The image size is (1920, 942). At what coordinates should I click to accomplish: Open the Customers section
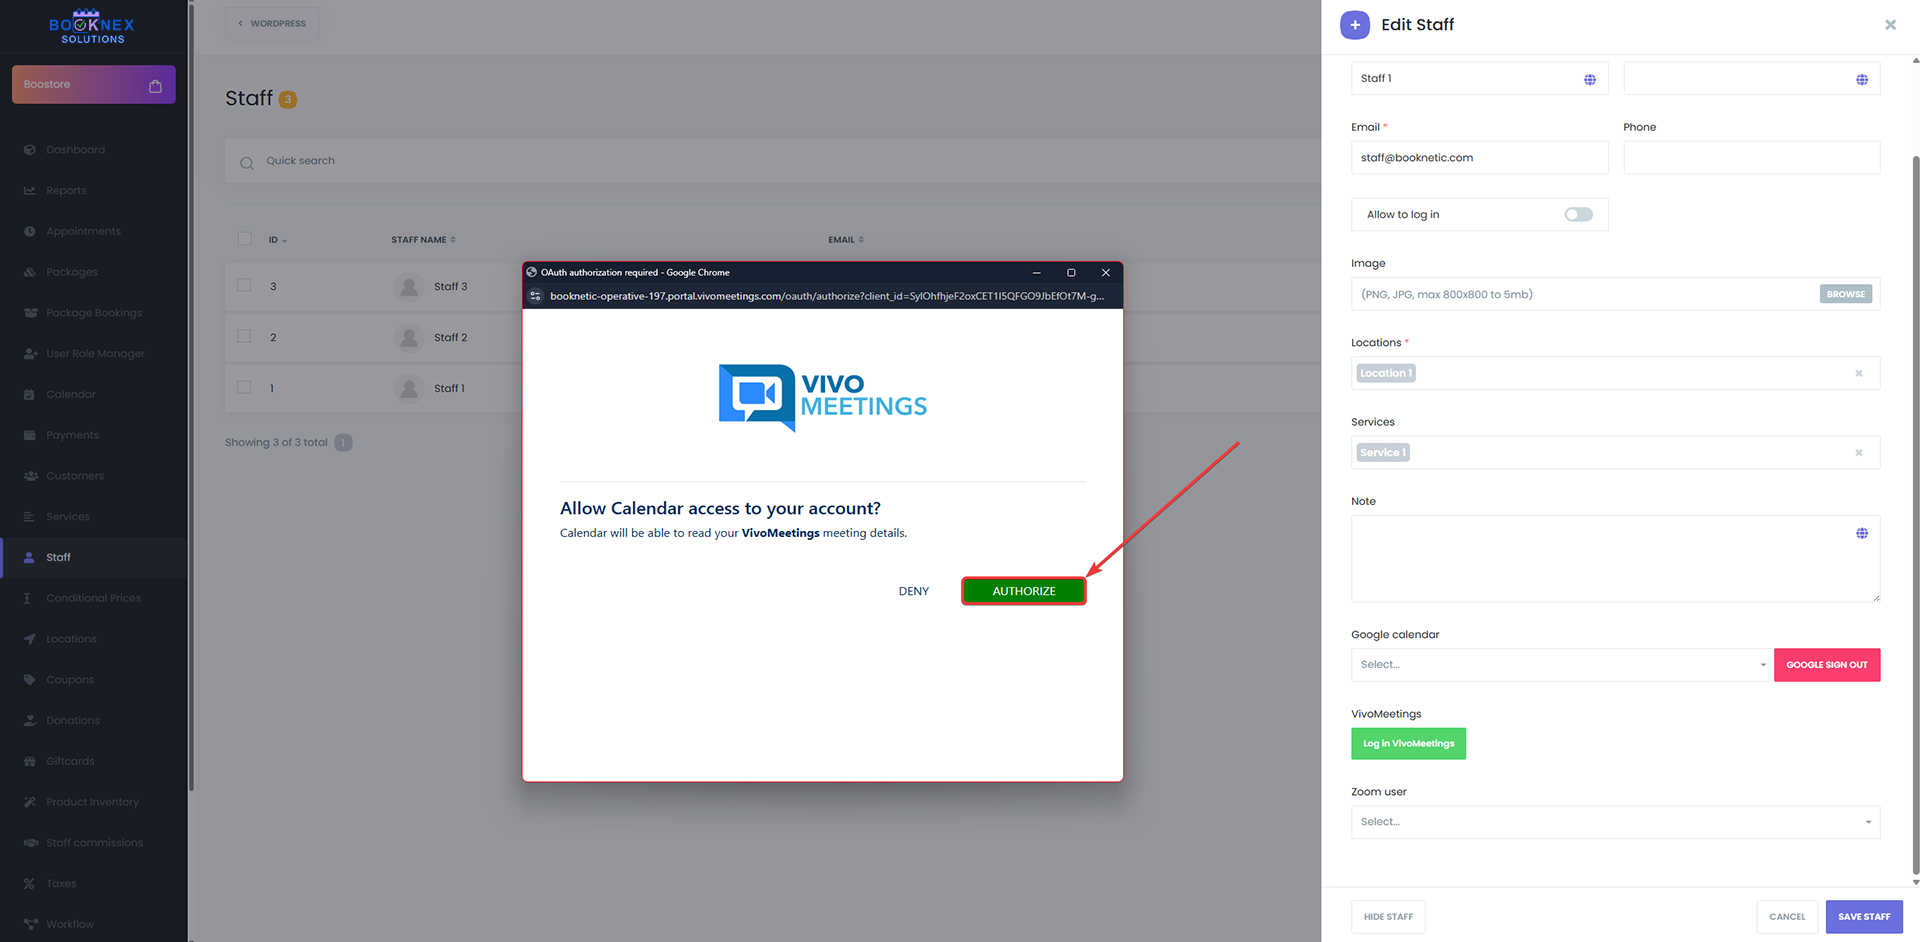tap(74, 476)
